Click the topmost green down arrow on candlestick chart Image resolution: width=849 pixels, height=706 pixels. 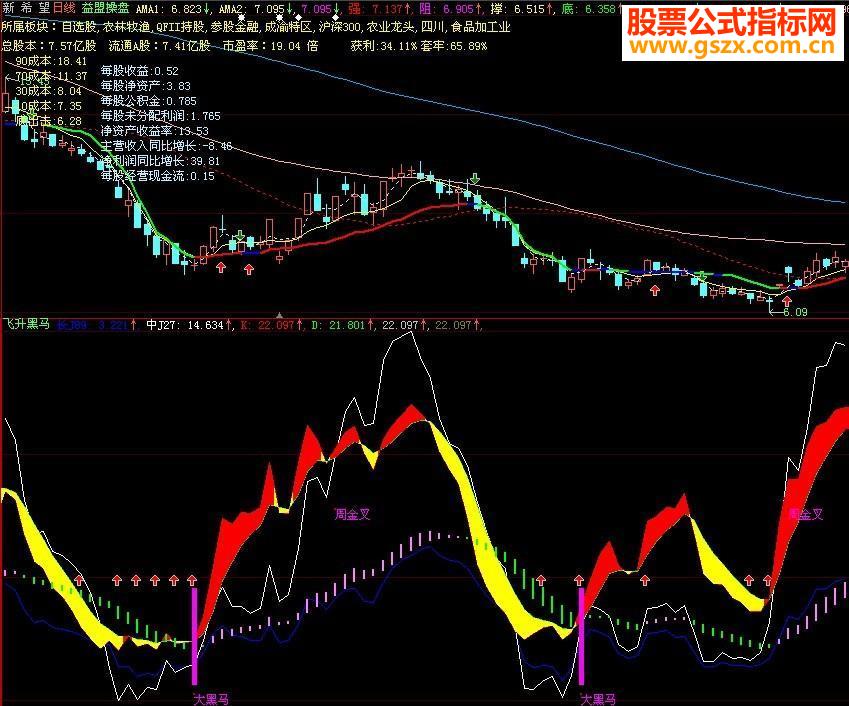point(475,179)
